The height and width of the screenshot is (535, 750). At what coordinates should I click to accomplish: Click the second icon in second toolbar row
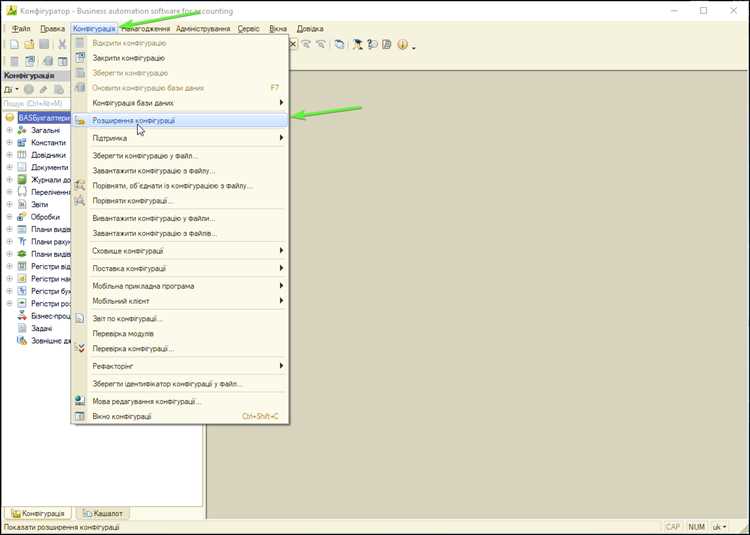30,61
